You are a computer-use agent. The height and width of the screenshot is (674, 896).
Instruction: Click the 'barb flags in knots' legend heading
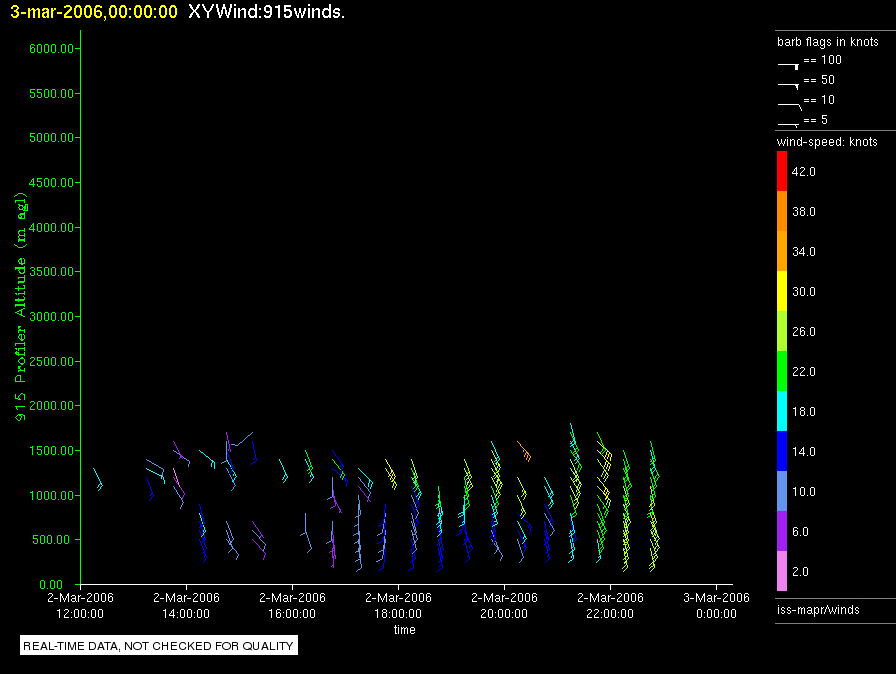pyautogui.click(x=828, y=42)
